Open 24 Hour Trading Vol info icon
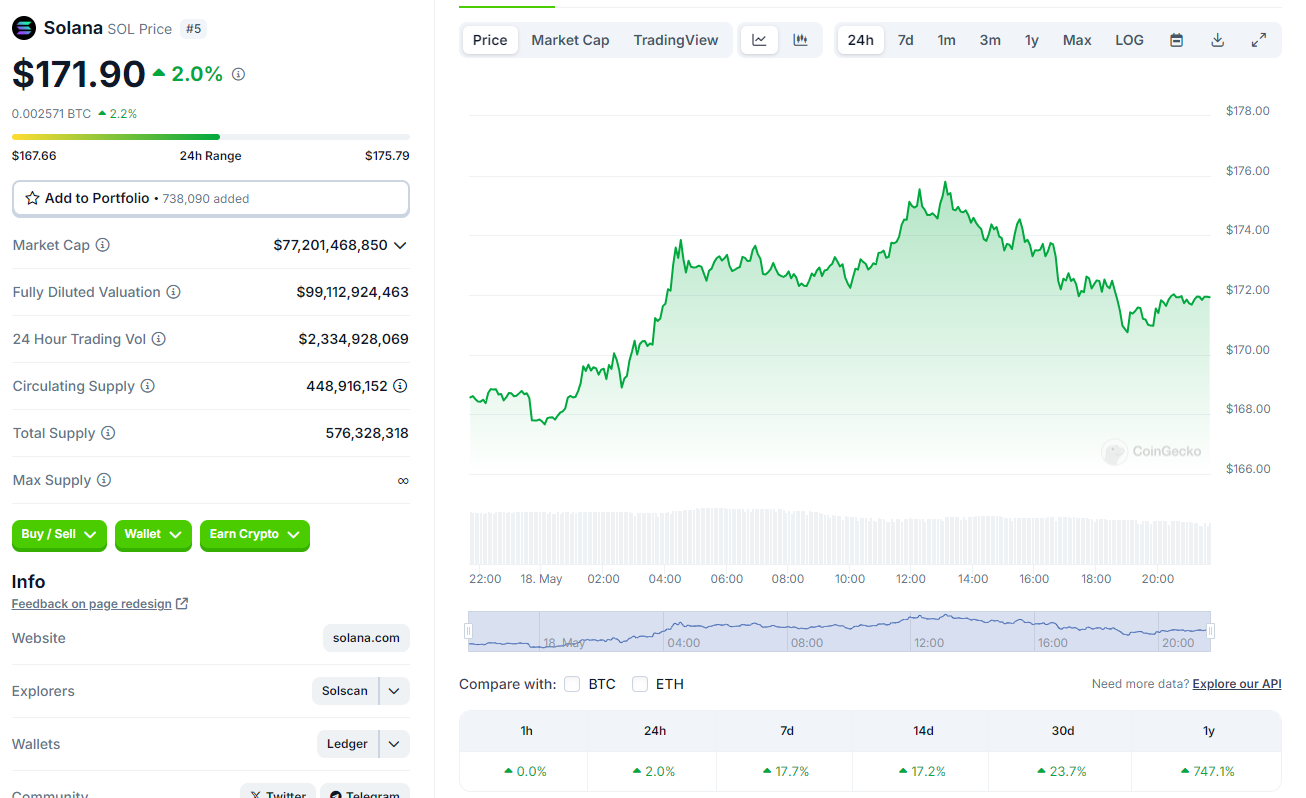The image size is (1306, 798). click(158, 339)
